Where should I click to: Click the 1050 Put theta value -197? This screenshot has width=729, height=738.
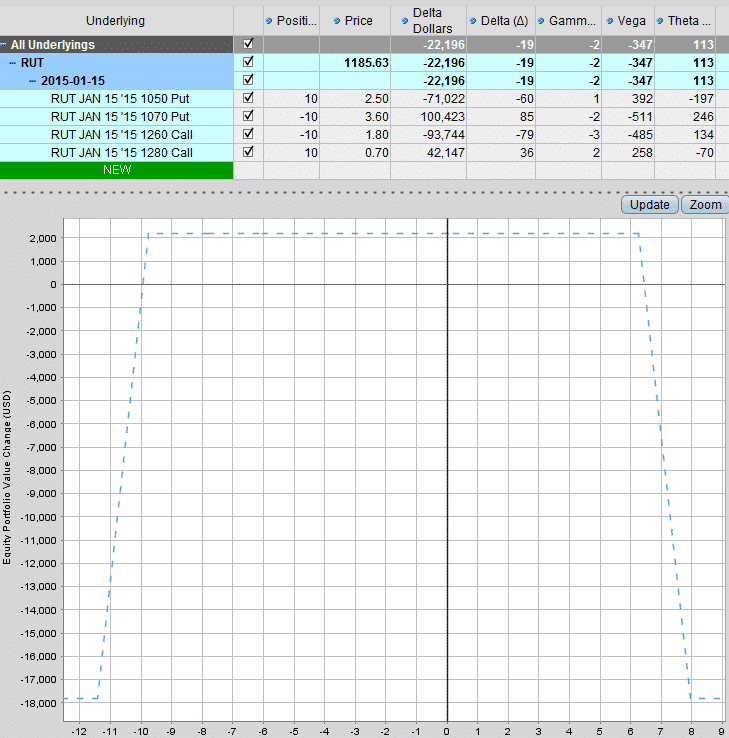[701, 99]
